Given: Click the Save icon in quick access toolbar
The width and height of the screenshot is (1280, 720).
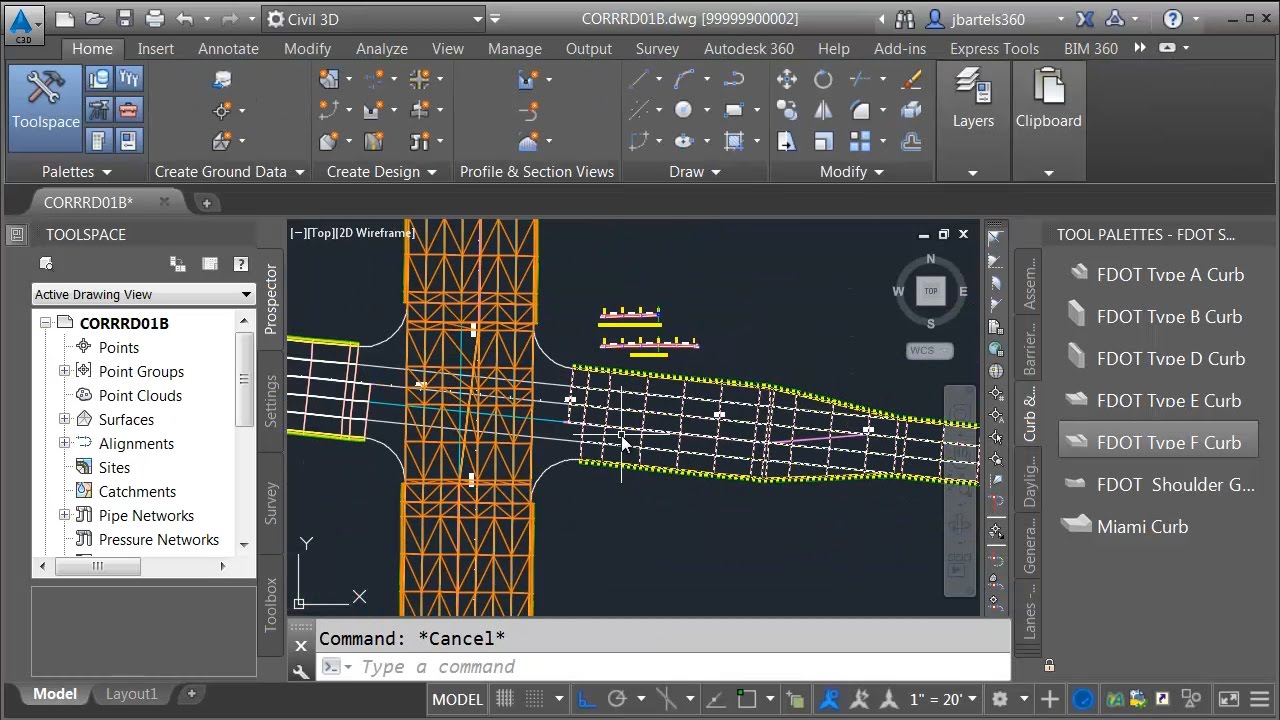Looking at the screenshot, I should 124,18.
